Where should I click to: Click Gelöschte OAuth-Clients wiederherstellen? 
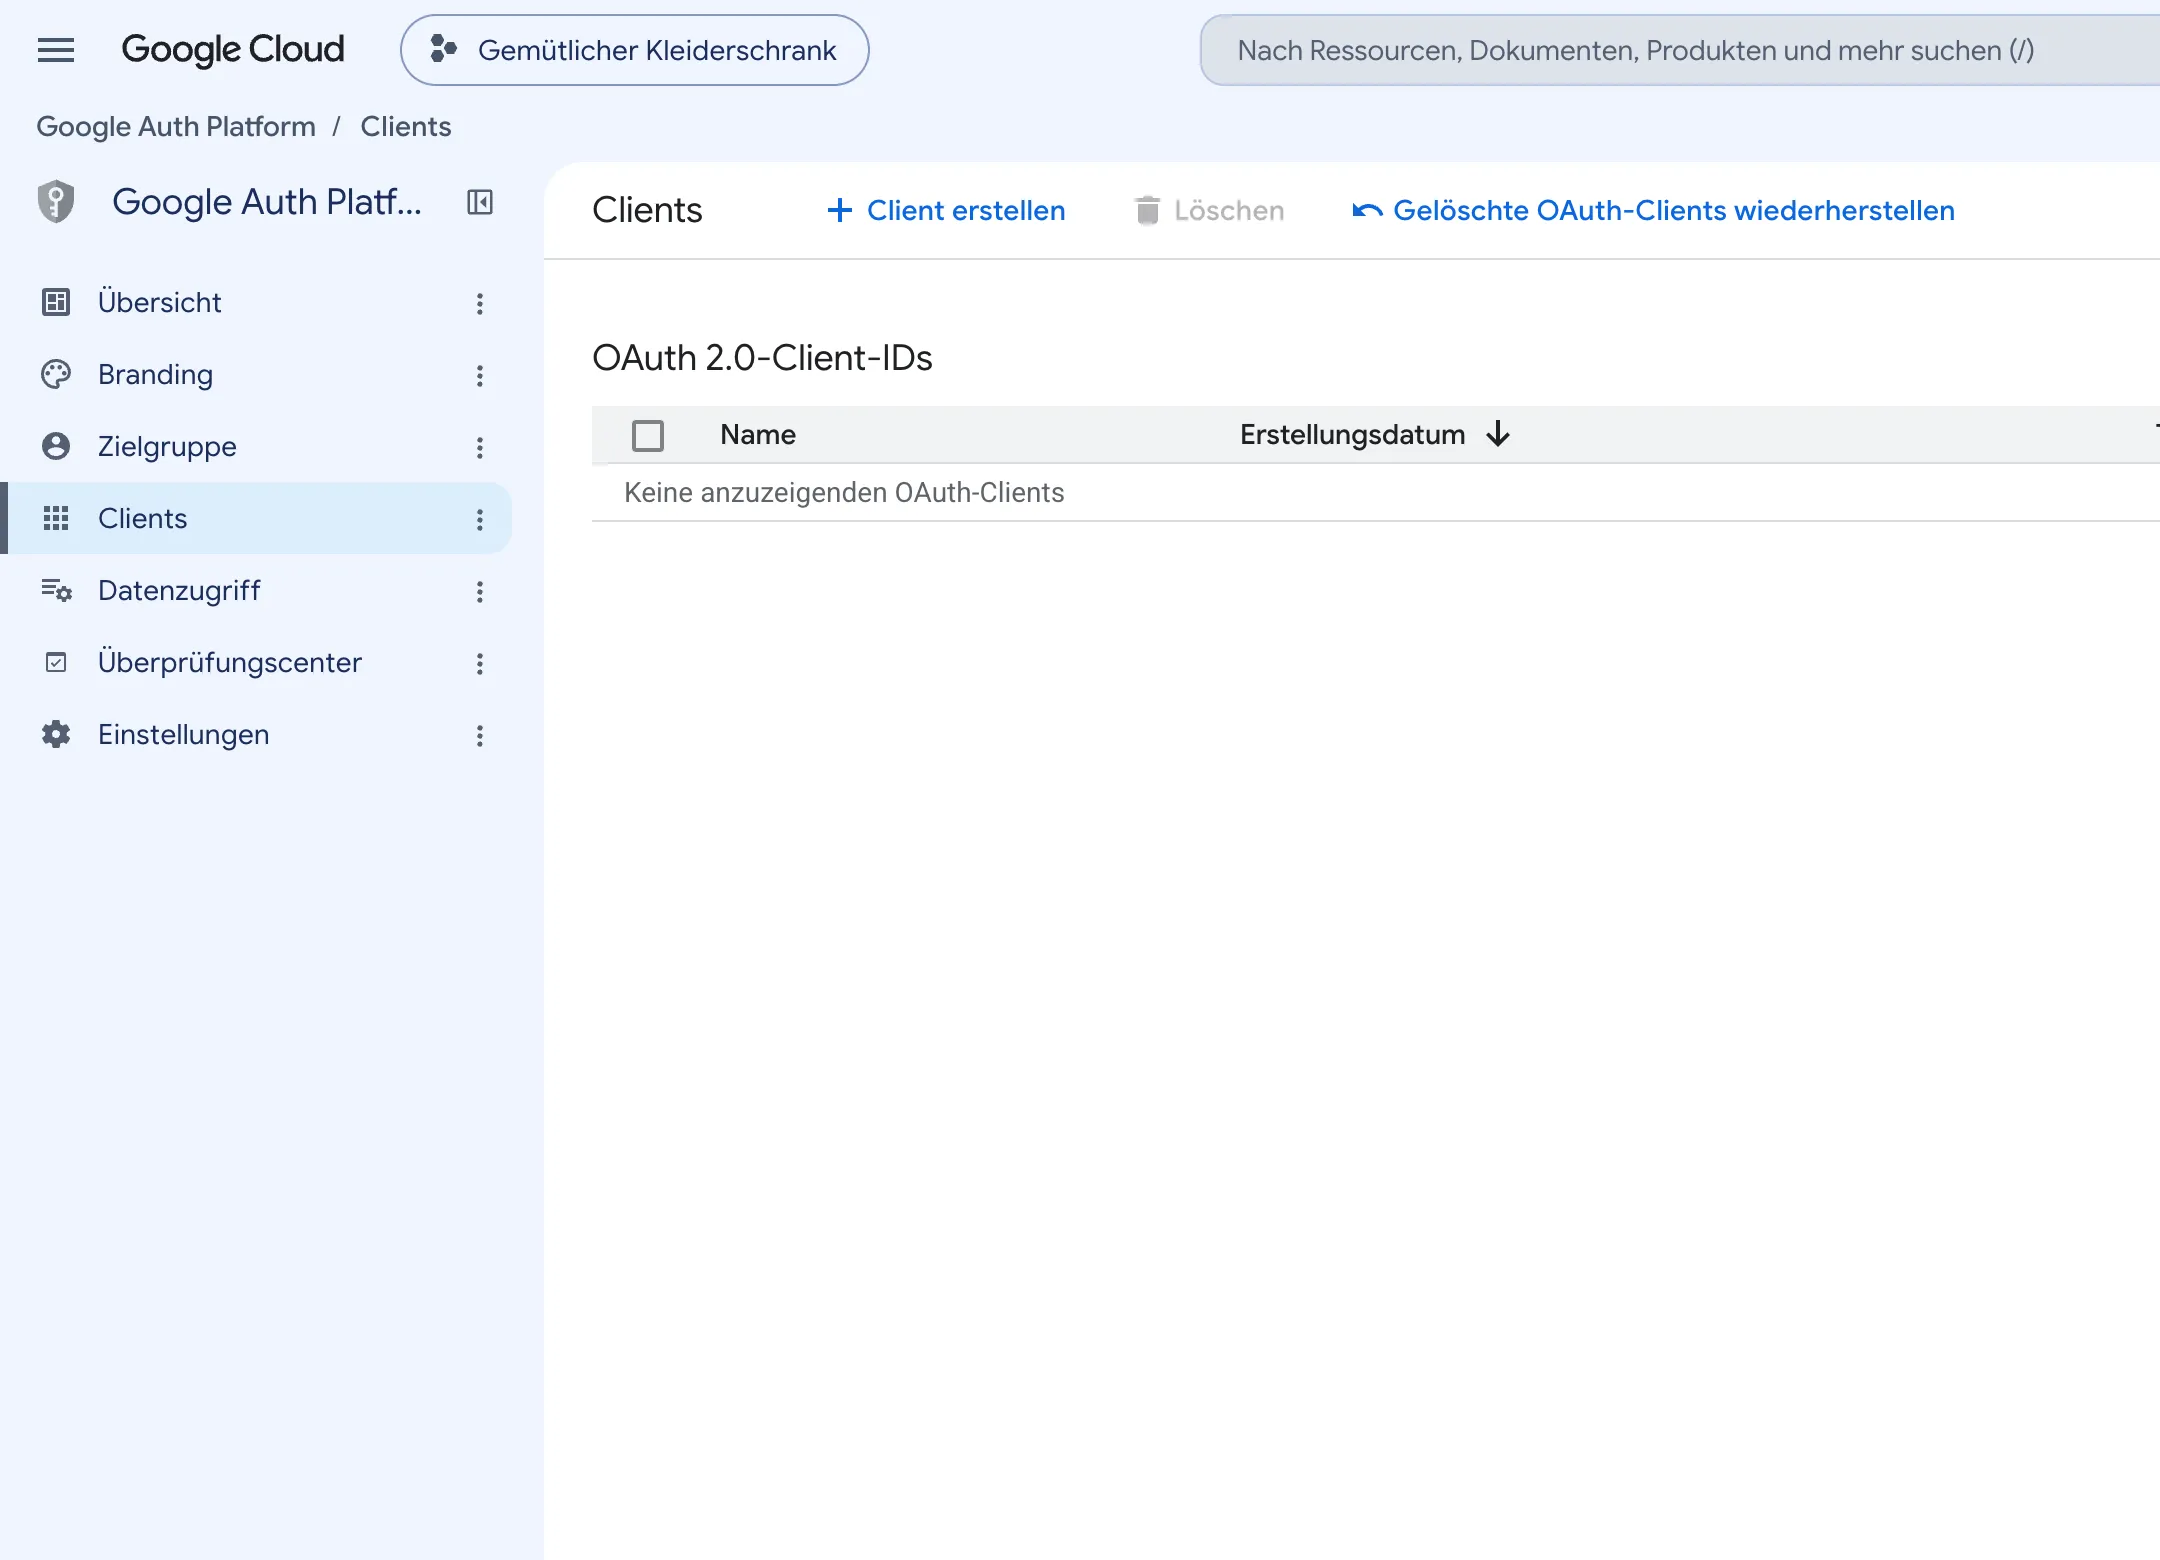click(1654, 210)
